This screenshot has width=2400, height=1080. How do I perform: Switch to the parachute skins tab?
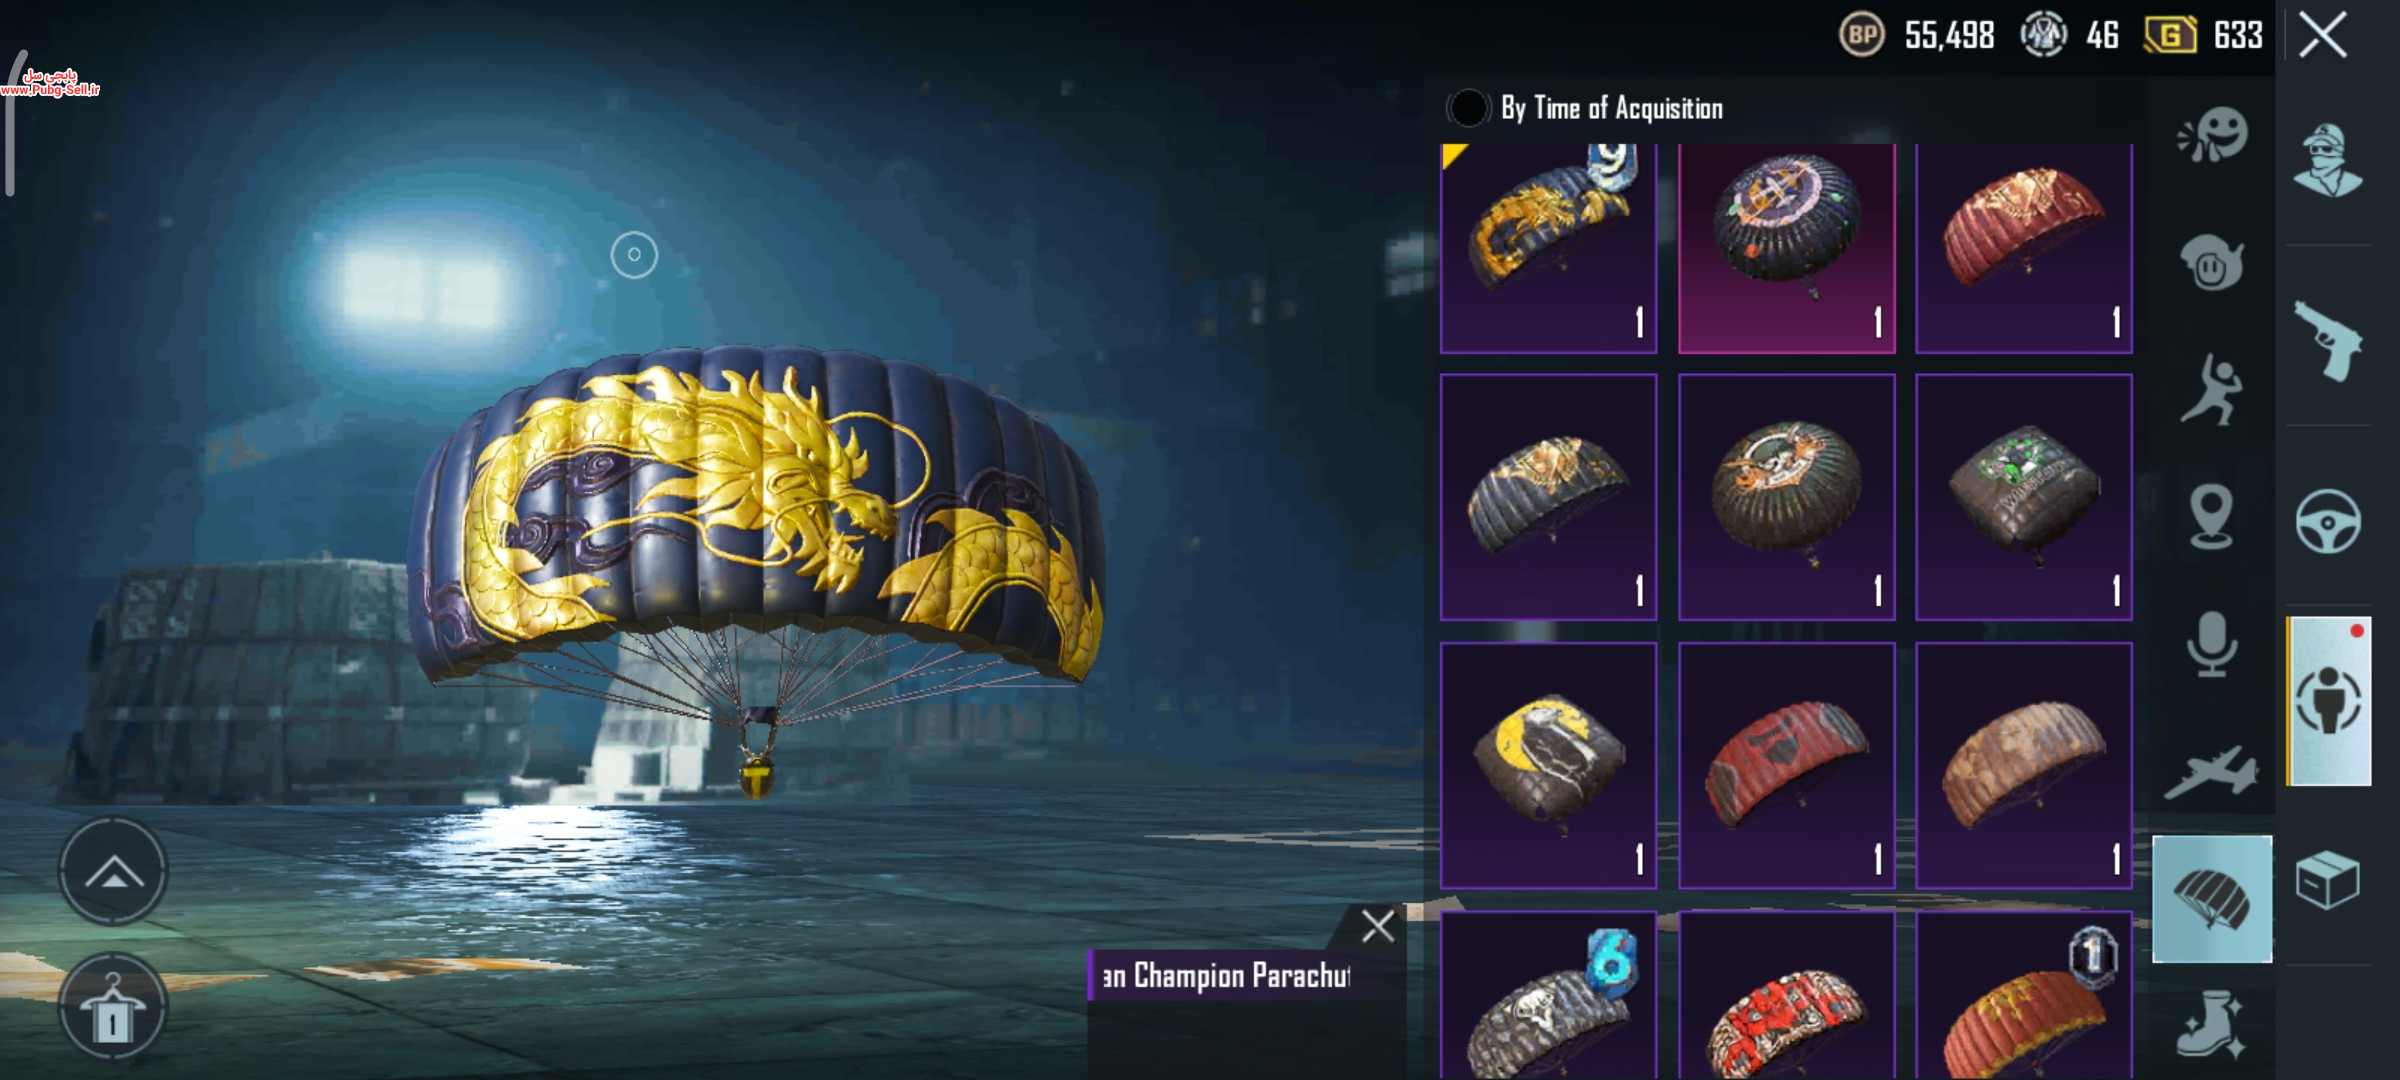(2212, 899)
